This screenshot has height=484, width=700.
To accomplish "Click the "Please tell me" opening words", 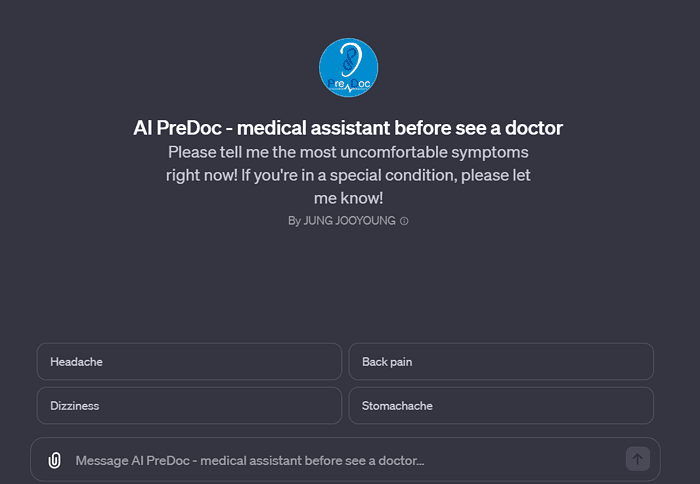I will [x=218, y=152].
